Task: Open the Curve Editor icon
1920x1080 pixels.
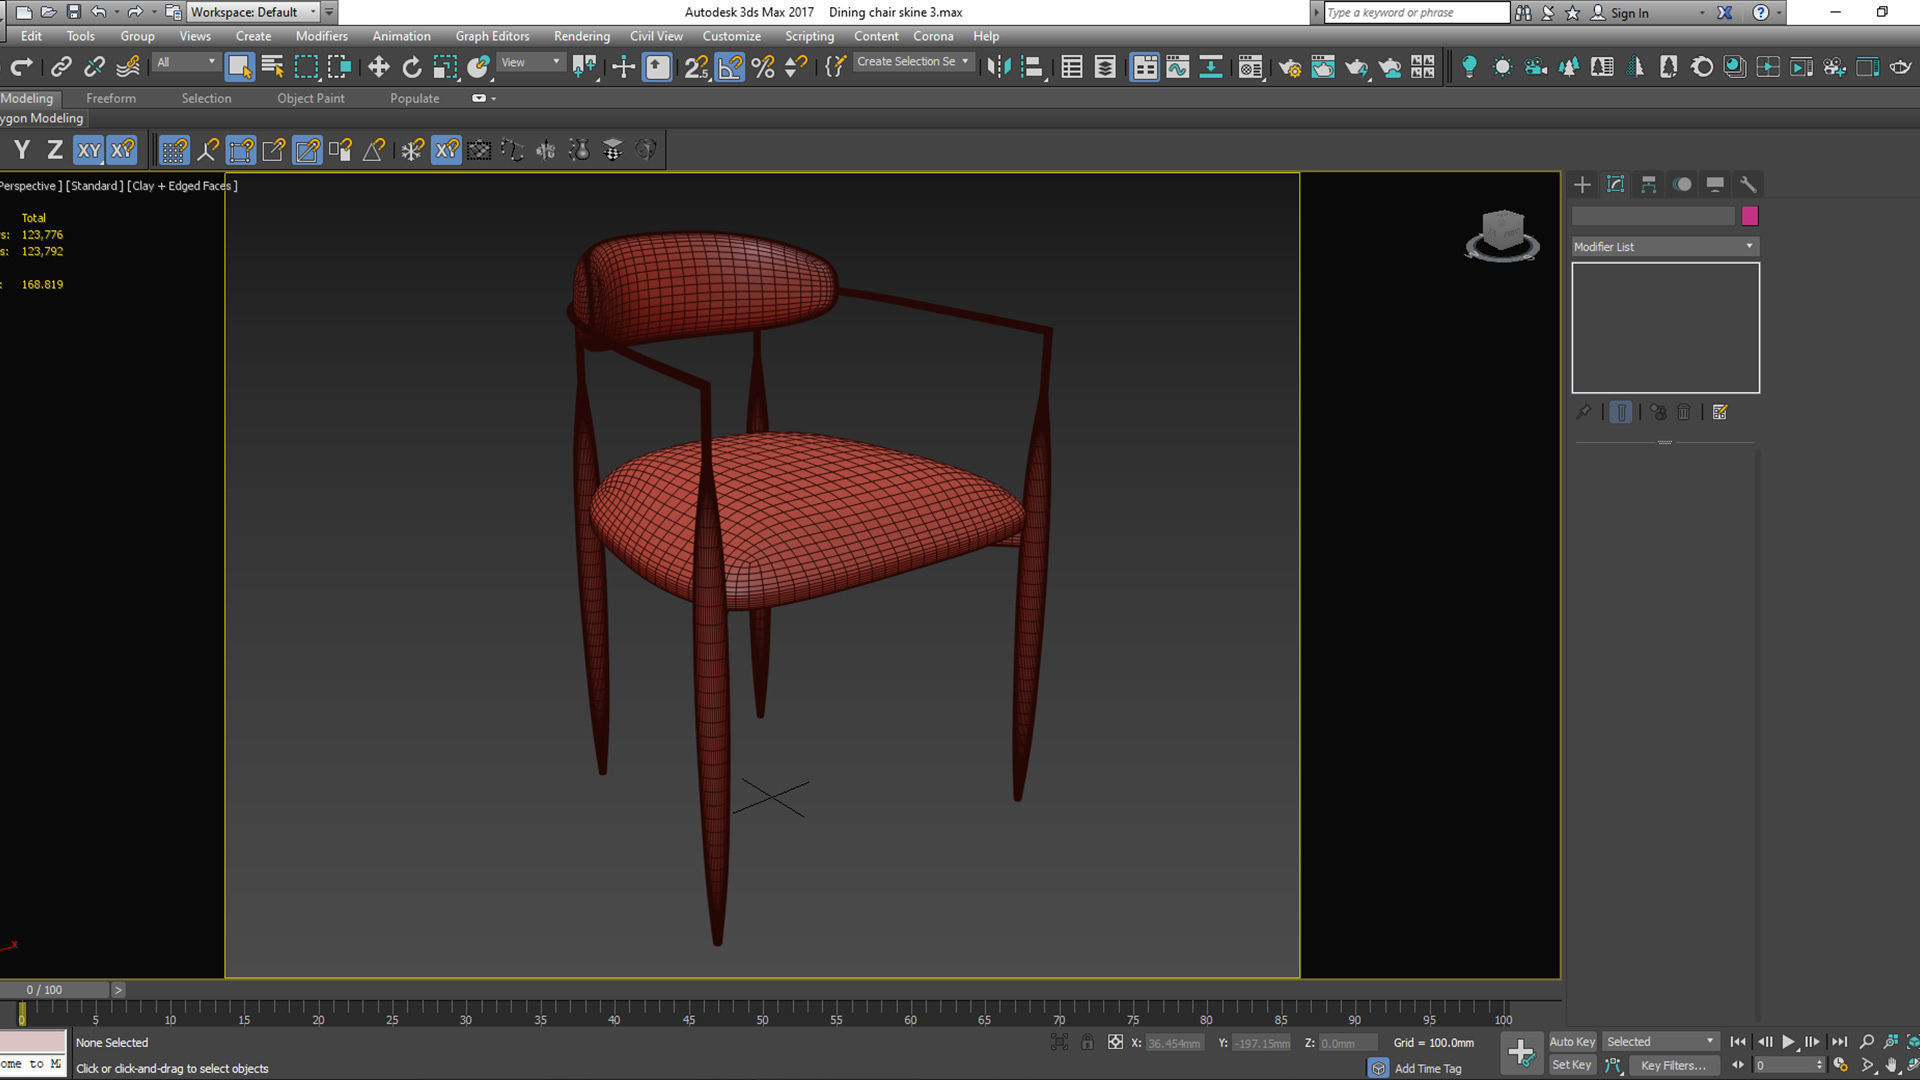Action: [x=1177, y=67]
